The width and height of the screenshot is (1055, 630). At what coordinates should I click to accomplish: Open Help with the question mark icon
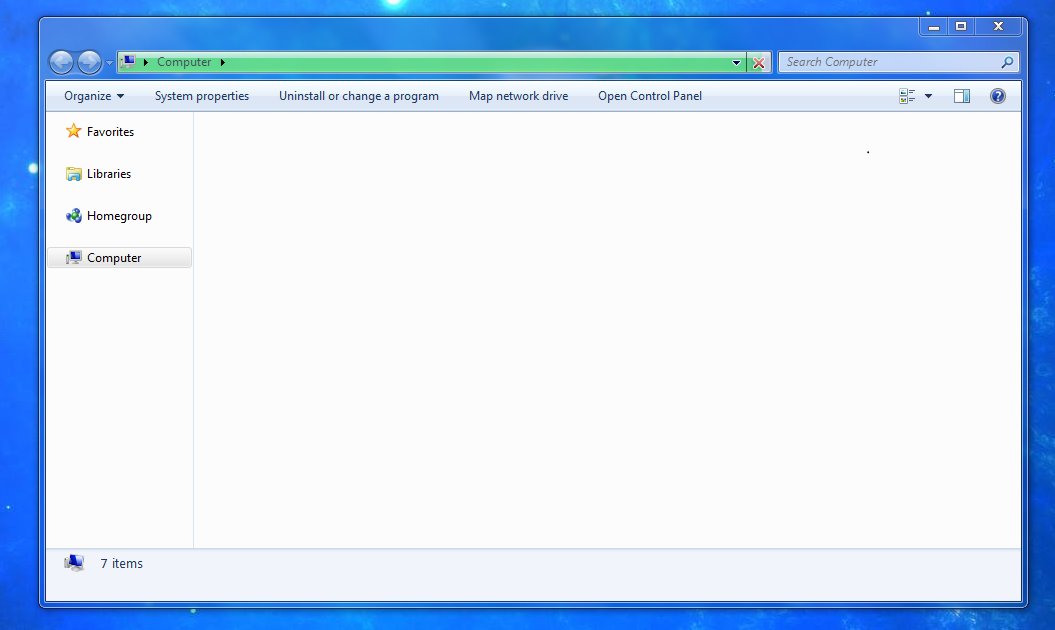[x=998, y=96]
